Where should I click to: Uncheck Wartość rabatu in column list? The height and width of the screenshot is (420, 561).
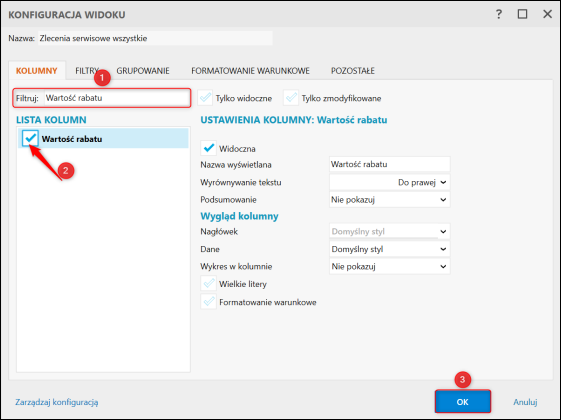pyautogui.click(x=30, y=138)
